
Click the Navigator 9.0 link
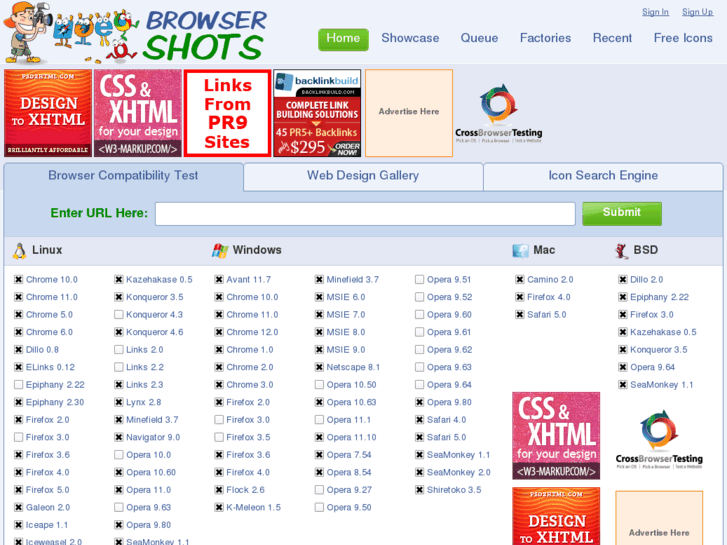pos(153,437)
